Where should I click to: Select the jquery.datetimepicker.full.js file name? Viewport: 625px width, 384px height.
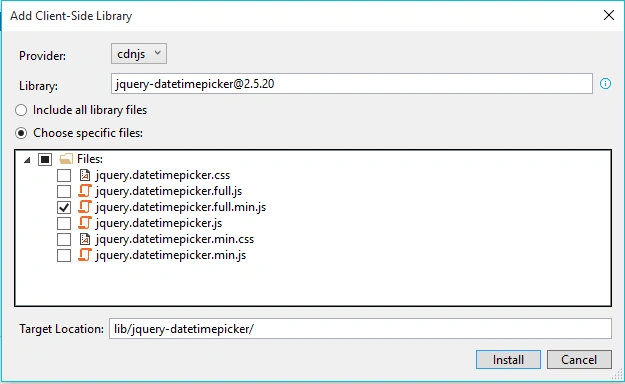pos(169,191)
